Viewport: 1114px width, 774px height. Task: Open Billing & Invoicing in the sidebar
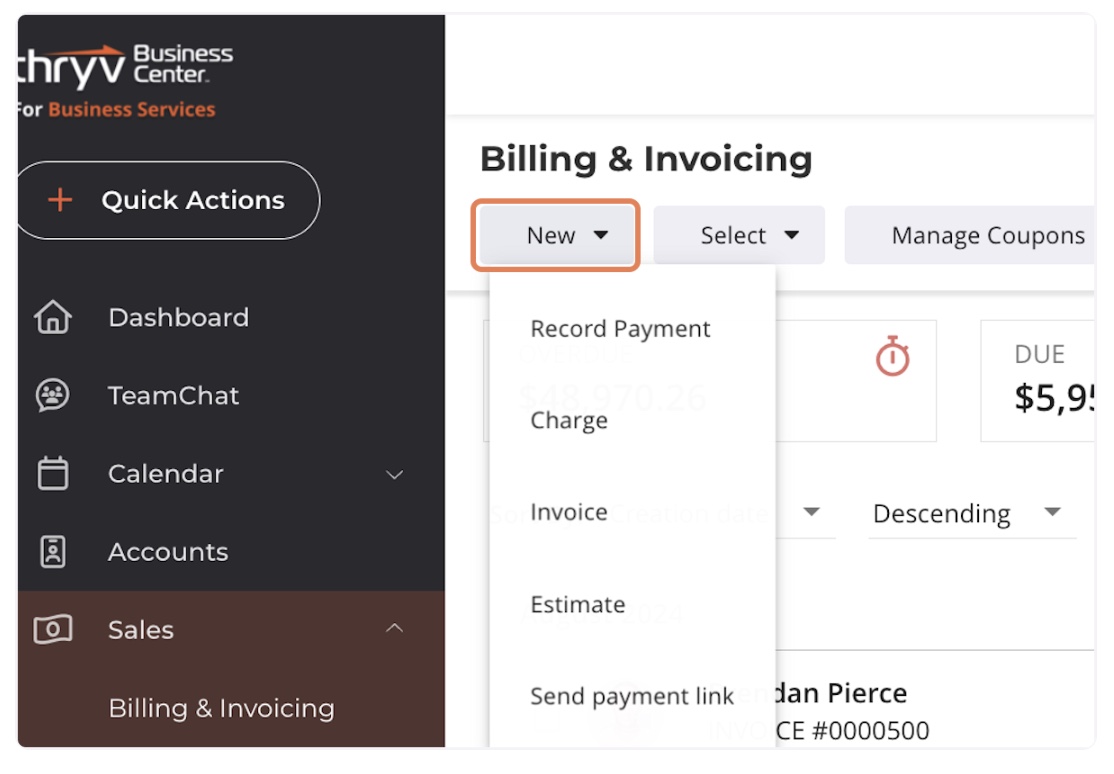click(x=221, y=708)
